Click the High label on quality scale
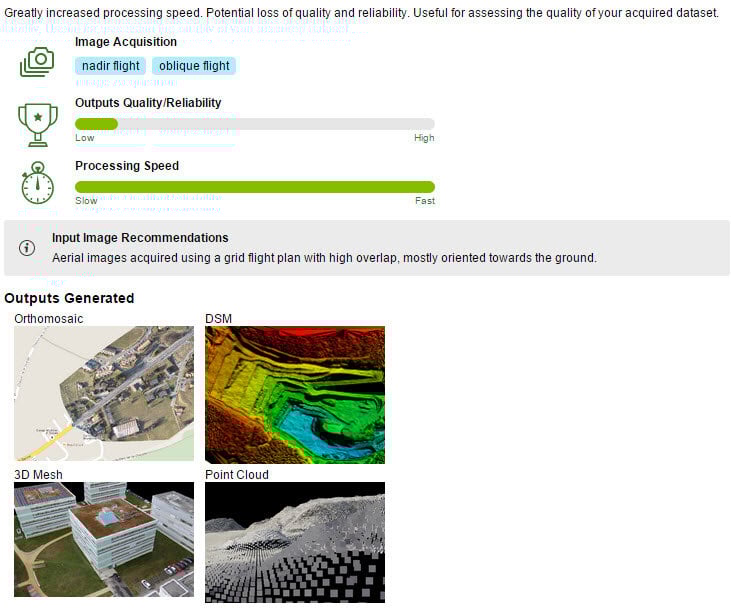Viewport: 731px width, 609px height. click(x=424, y=138)
